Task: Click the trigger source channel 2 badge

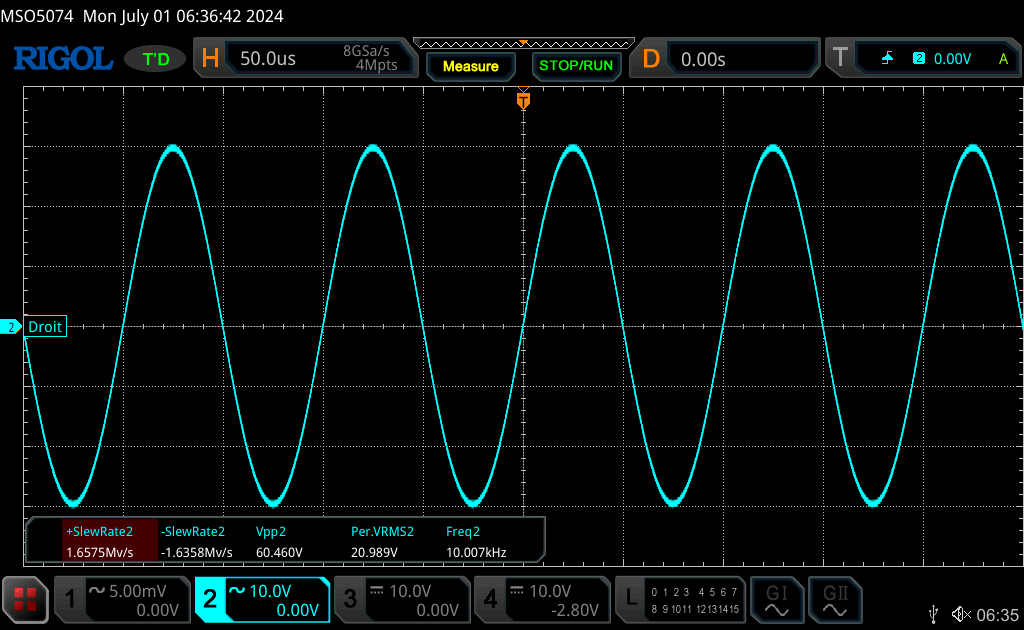Action: (919, 58)
